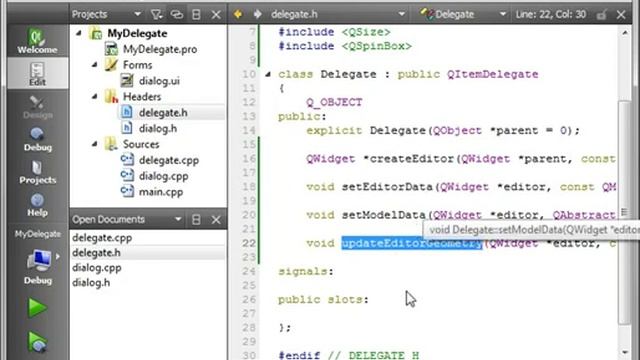Click the vertical editor scrollbar thumb

pos(624,212)
